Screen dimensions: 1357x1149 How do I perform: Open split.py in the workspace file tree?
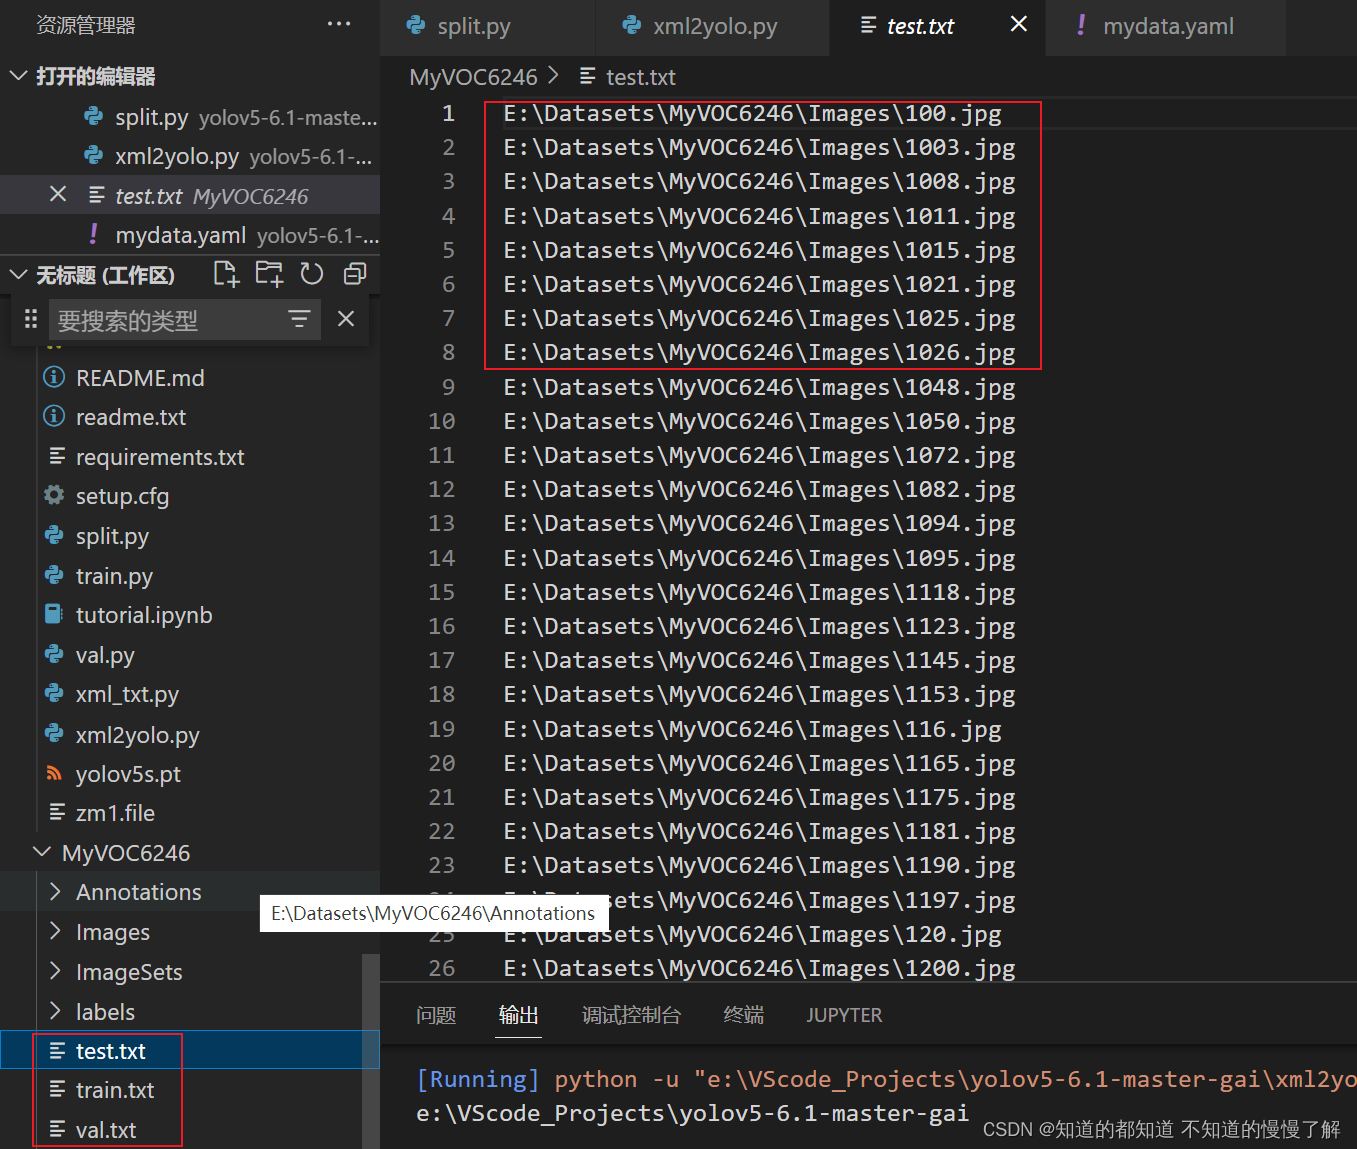112,536
